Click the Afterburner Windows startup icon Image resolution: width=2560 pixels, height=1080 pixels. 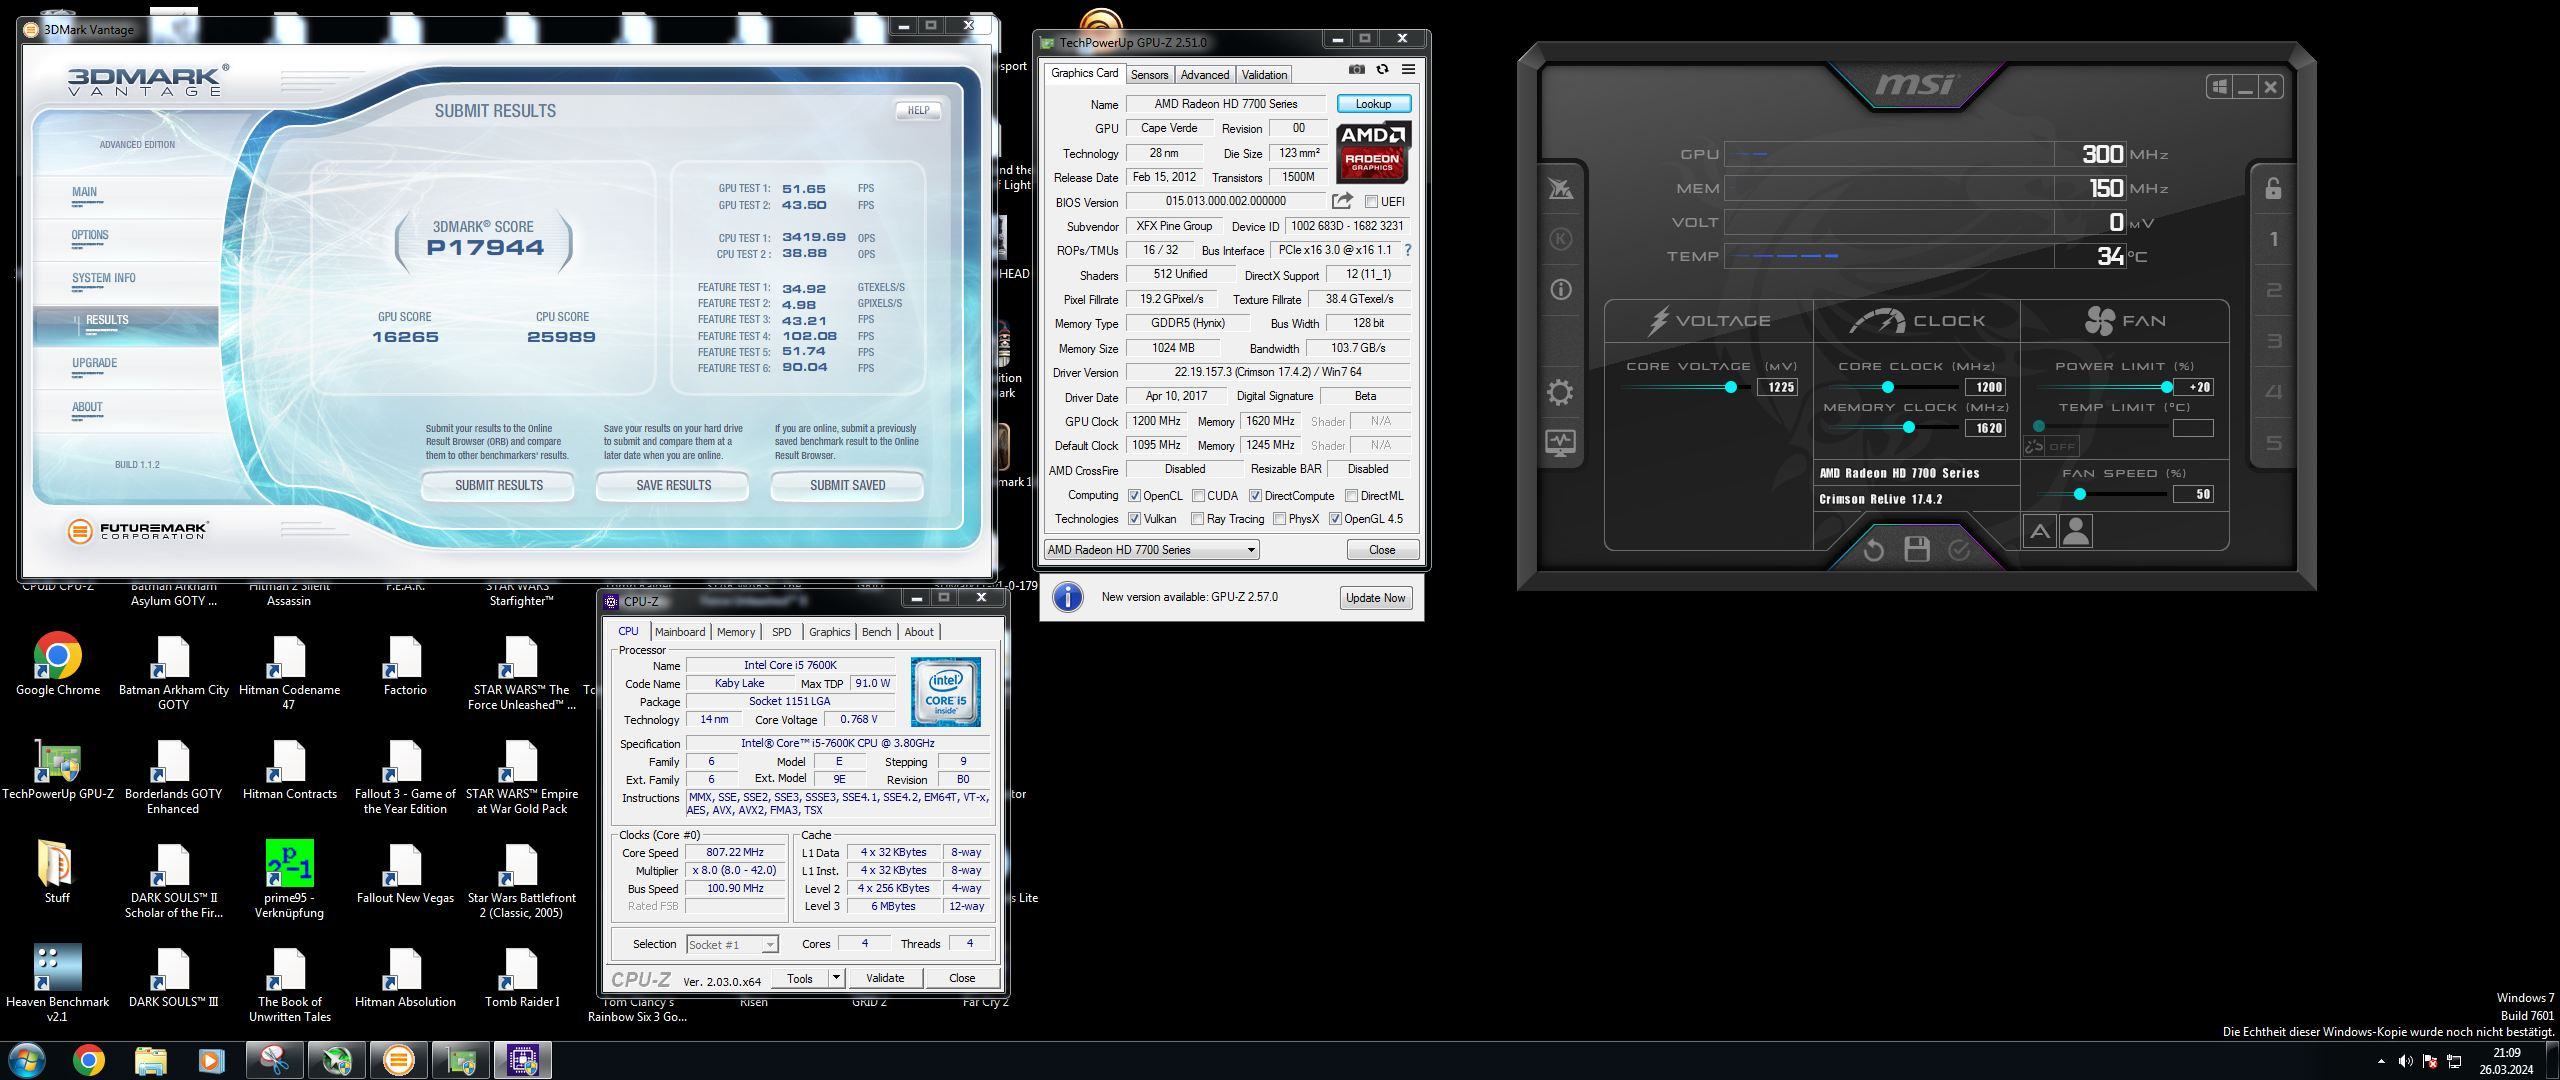click(2219, 87)
